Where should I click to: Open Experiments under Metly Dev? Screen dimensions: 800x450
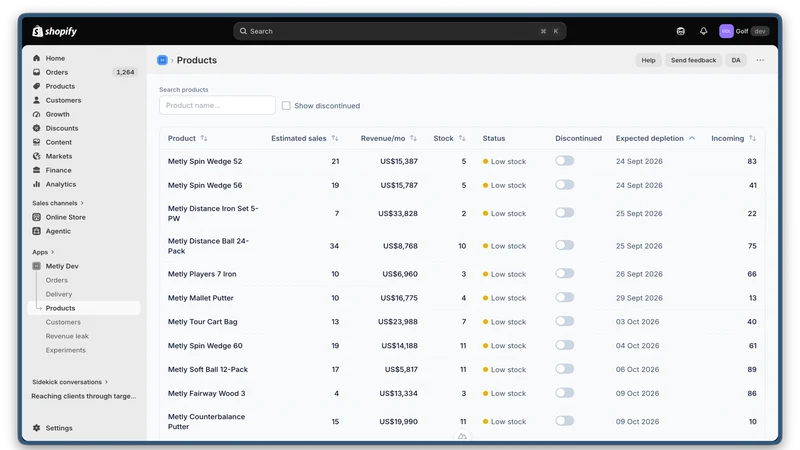point(66,350)
